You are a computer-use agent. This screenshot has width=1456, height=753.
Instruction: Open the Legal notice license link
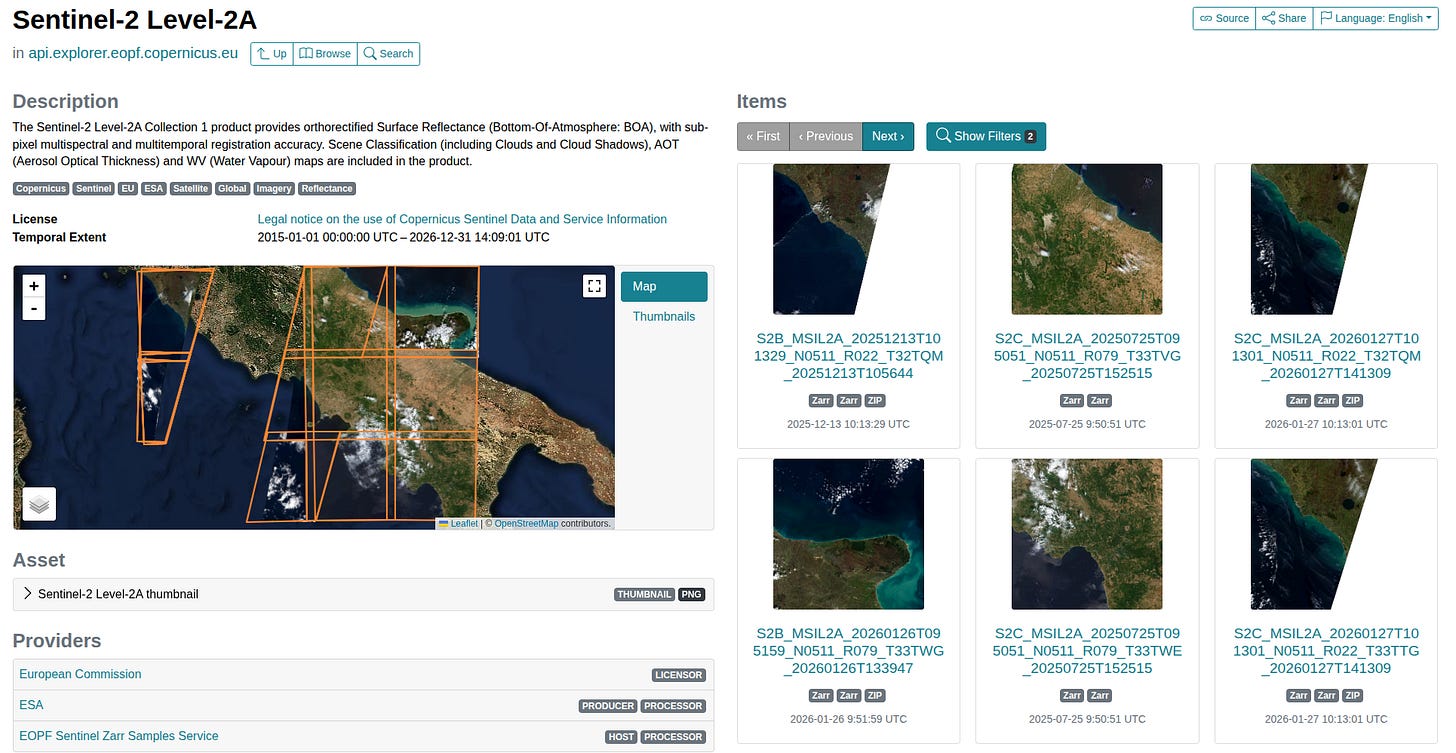pyautogui.click(x=462, y=219)
